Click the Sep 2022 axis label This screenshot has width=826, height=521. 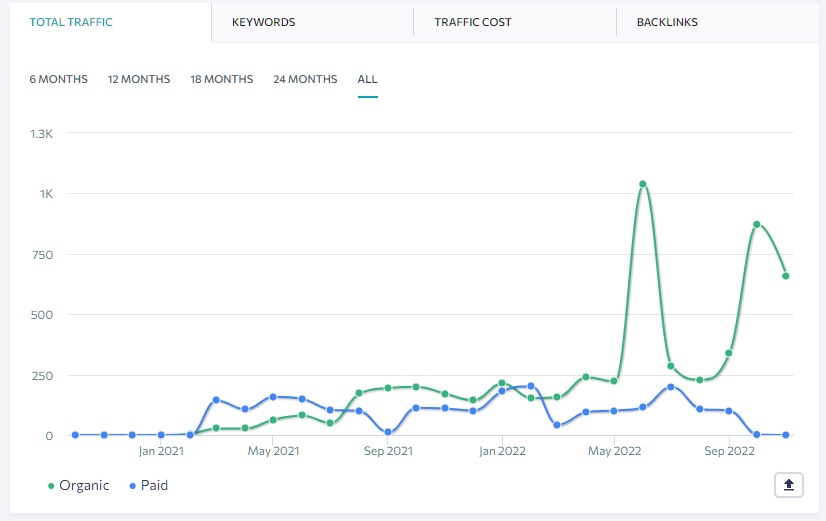point(730,451)
